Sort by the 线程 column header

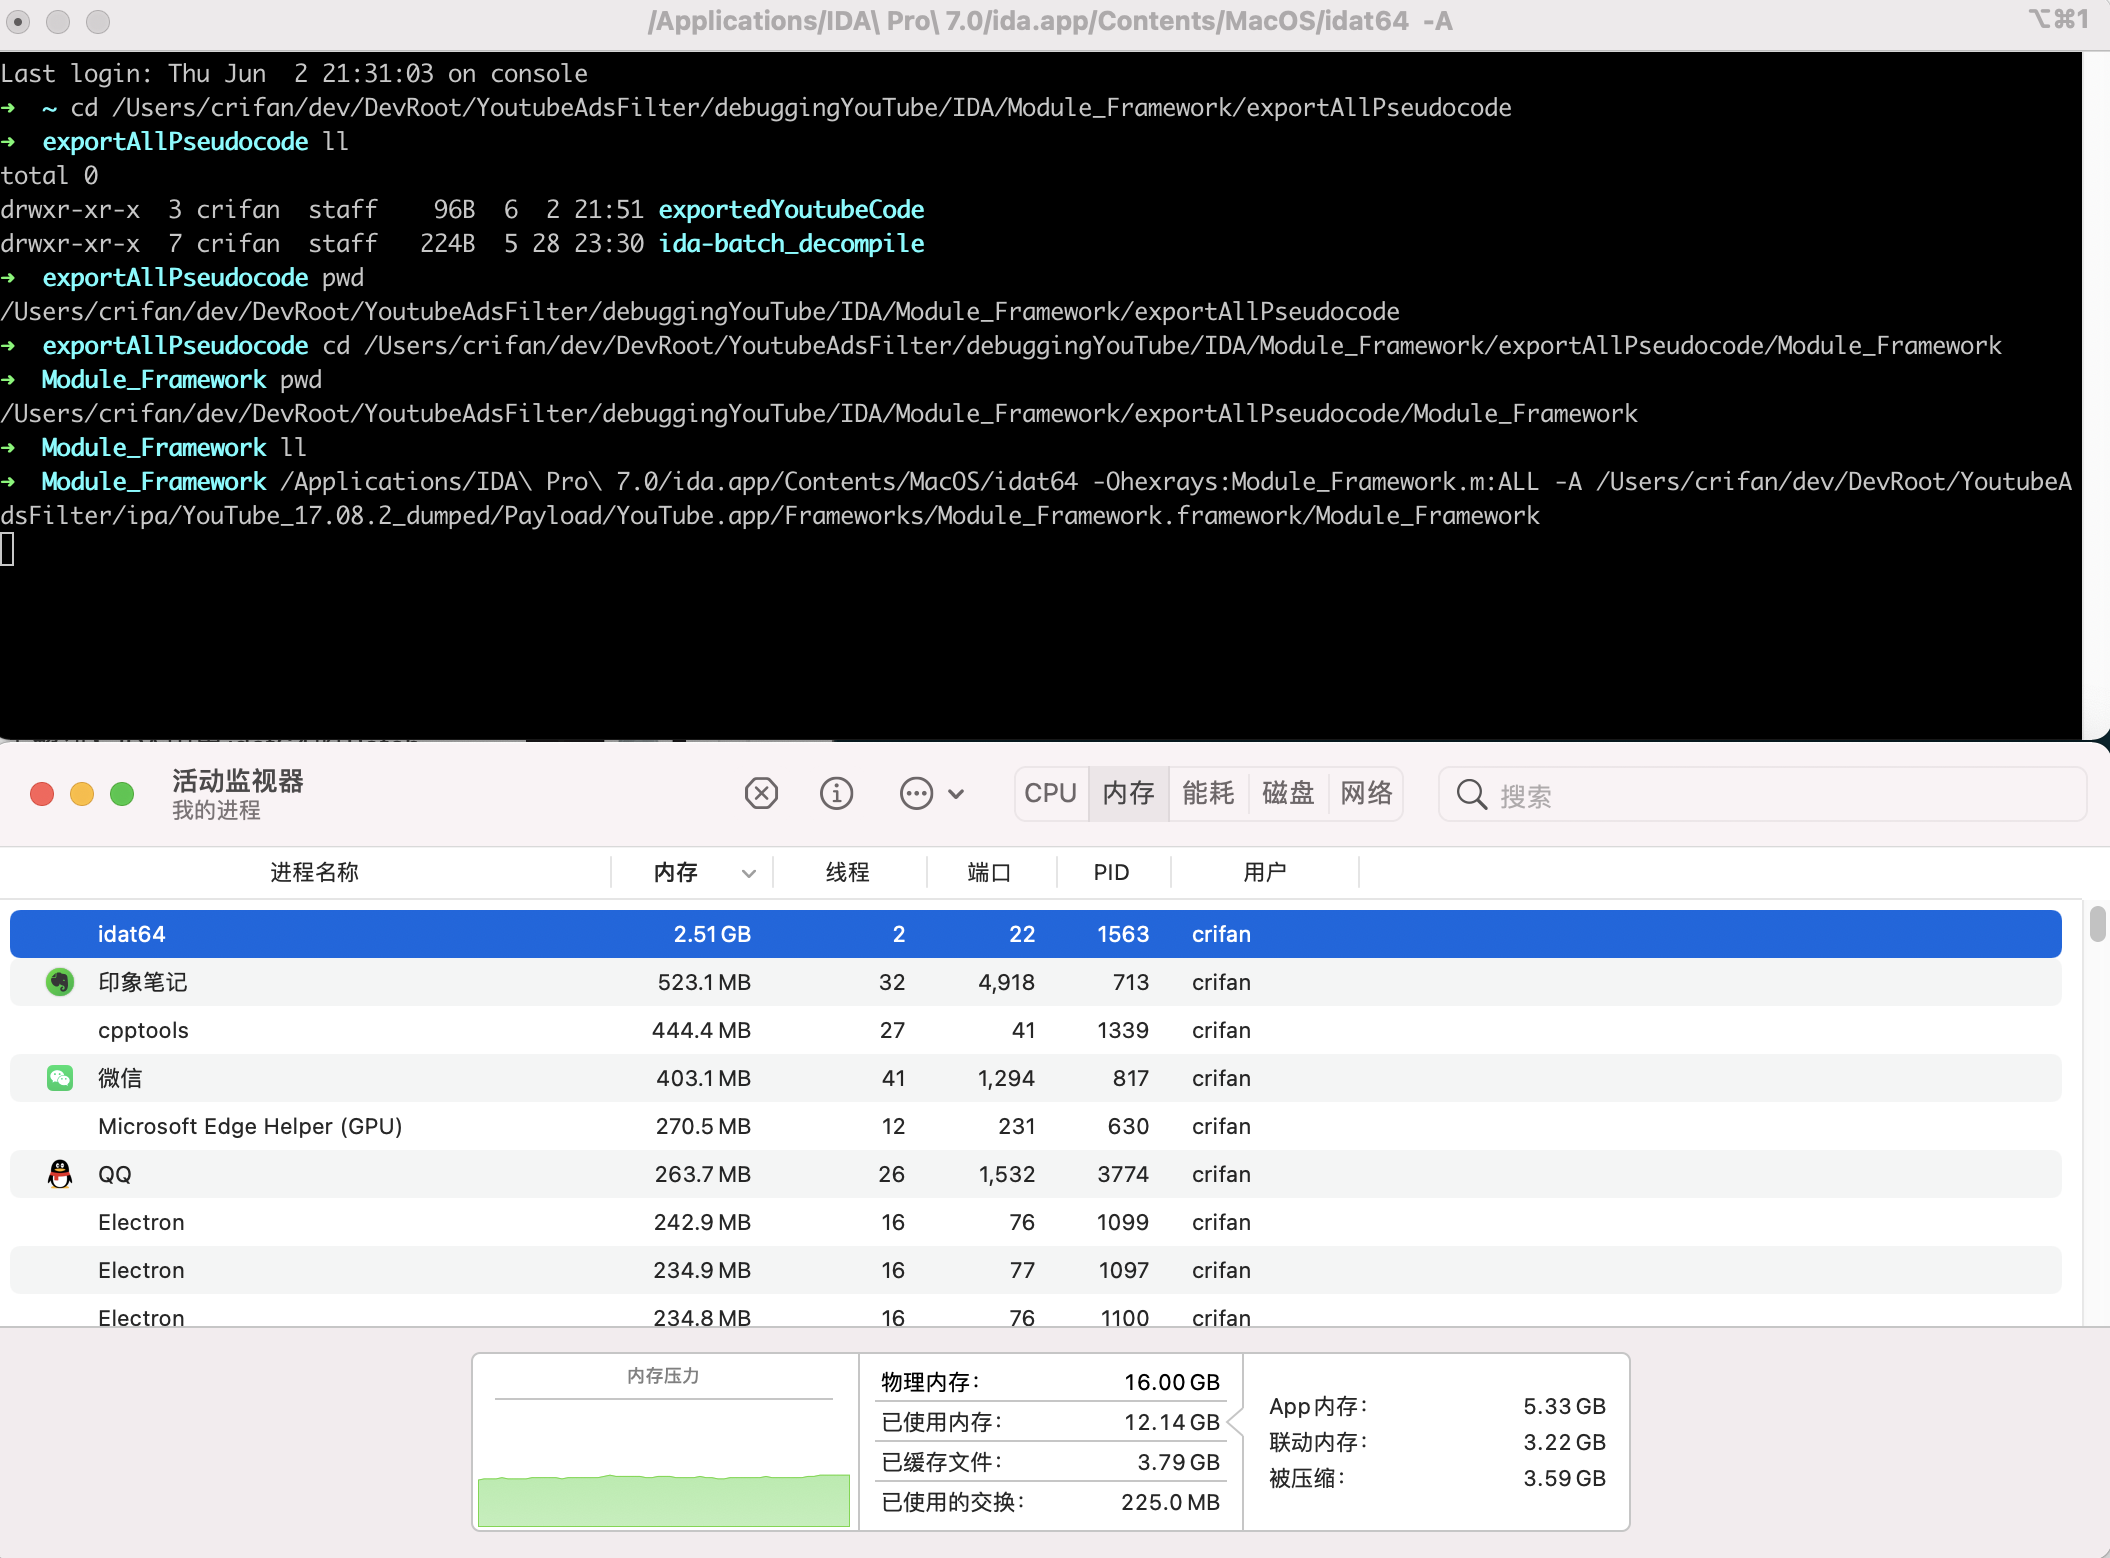pos(847,872)
